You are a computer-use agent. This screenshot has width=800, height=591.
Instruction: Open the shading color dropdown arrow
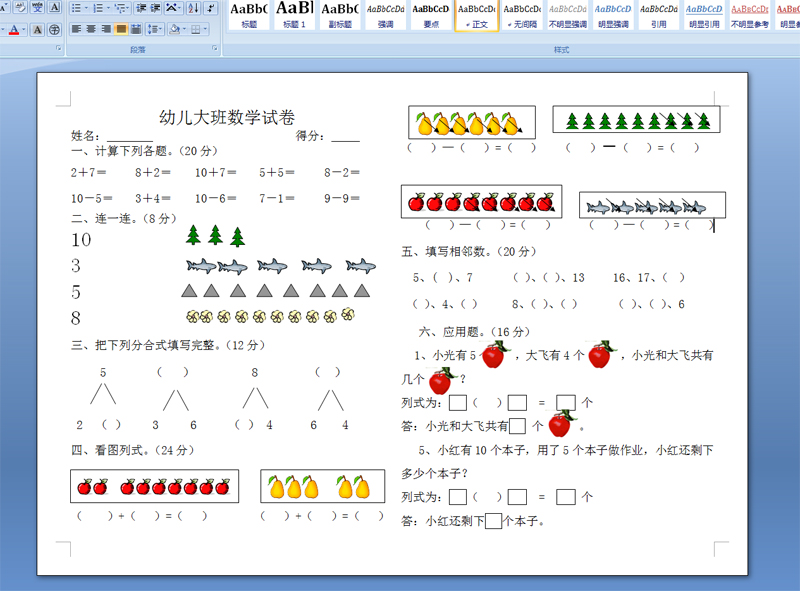pyautogui.click(x=184, y=30)
